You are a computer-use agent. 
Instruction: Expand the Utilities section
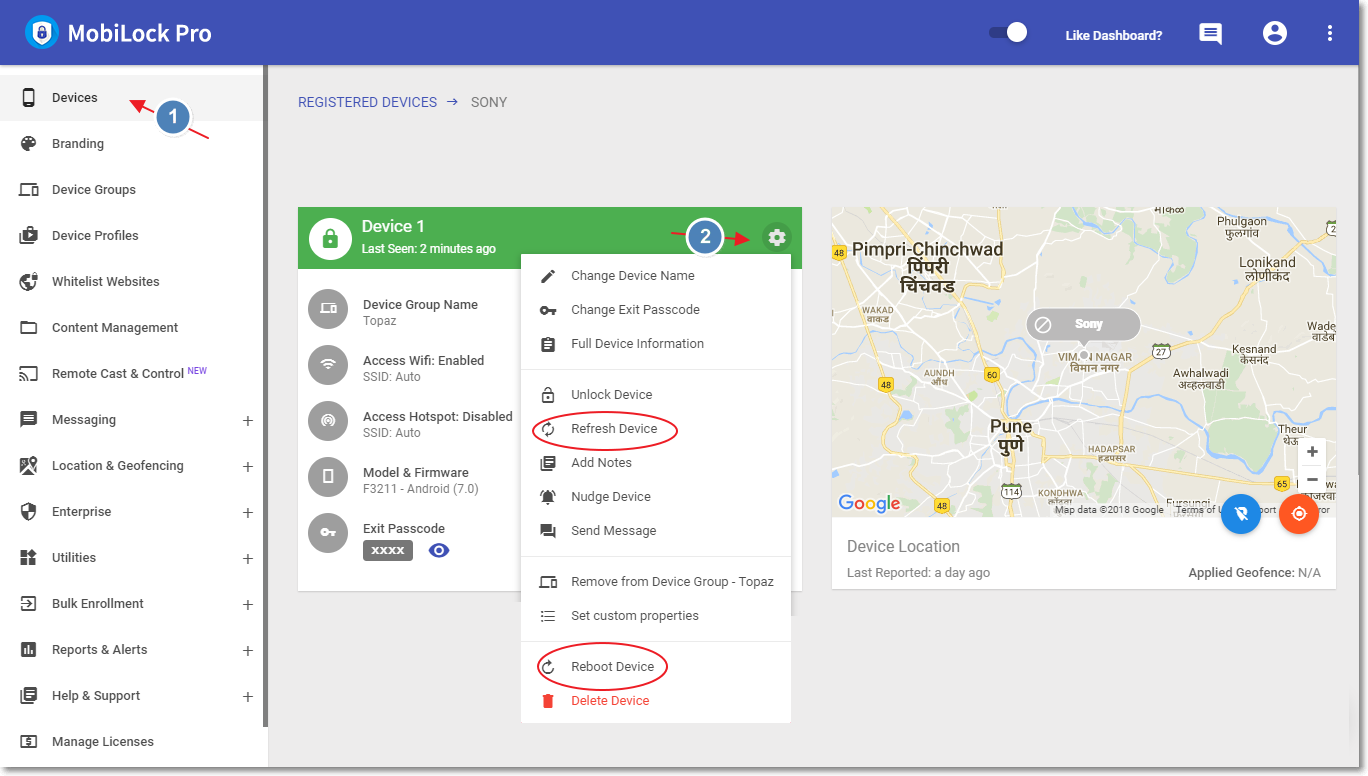coord(248,559)
